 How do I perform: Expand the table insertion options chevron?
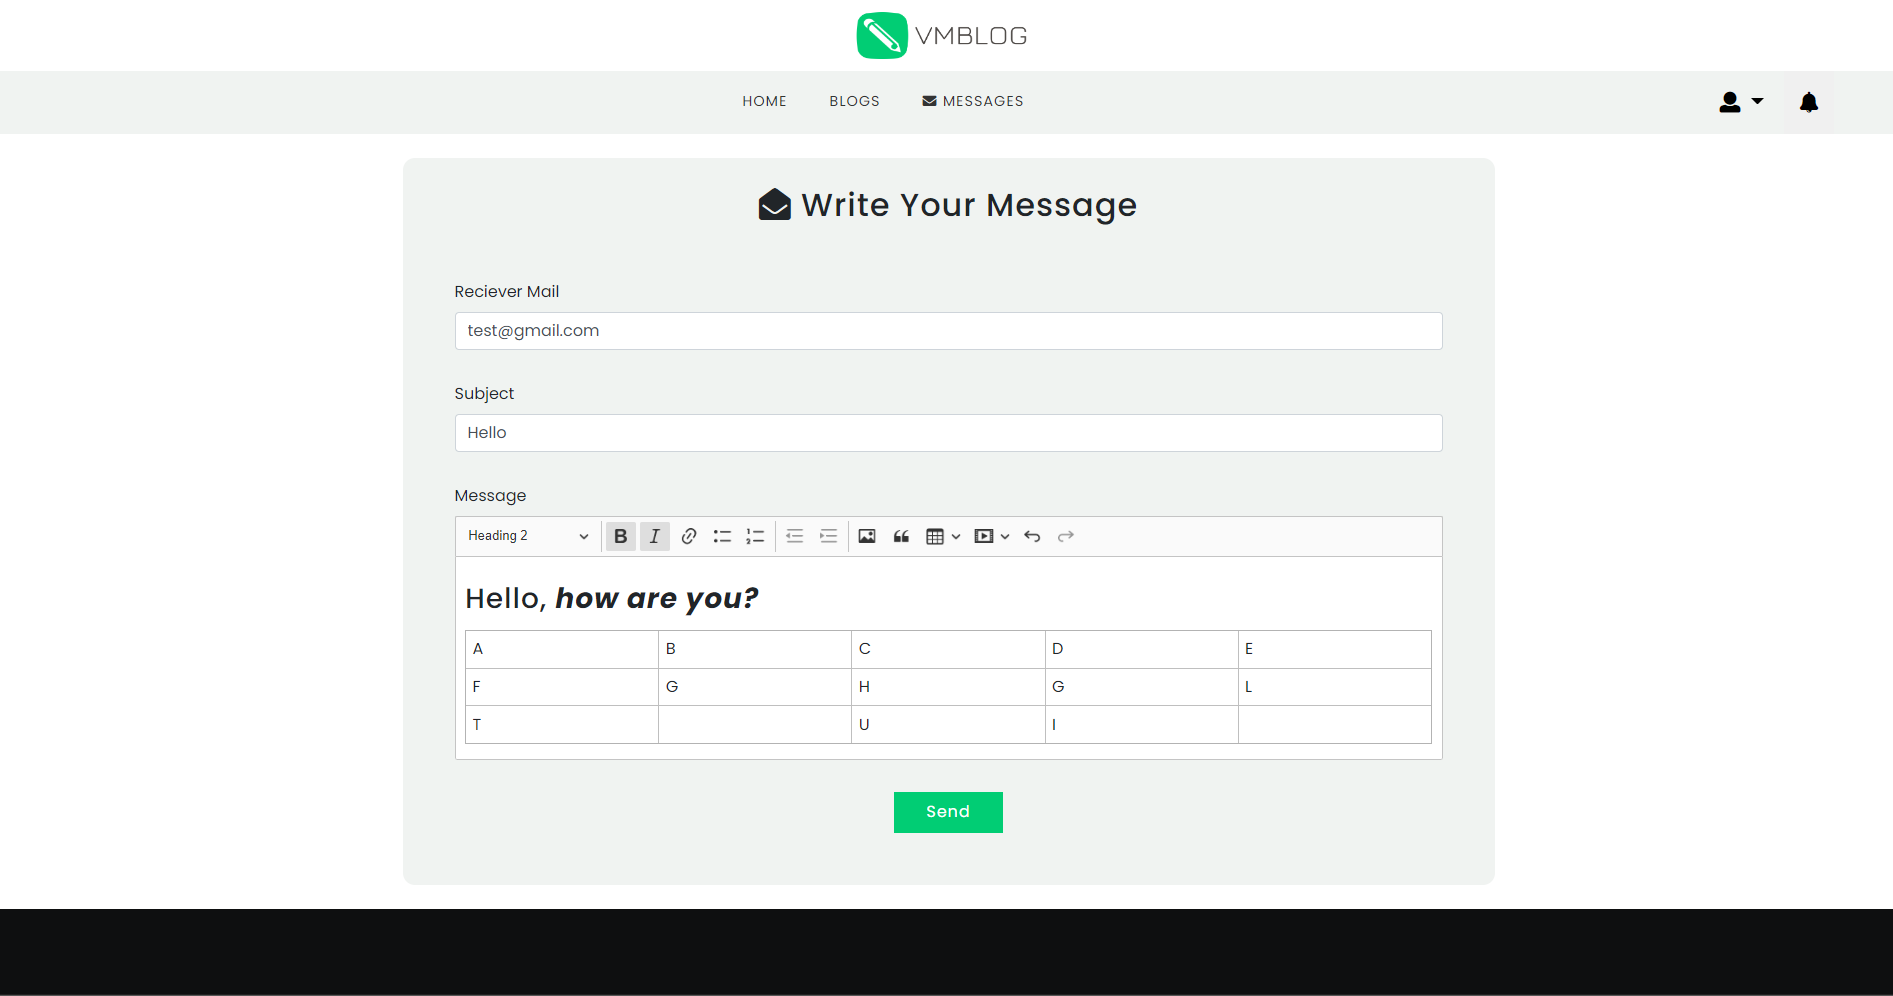[x=957, y=536]
